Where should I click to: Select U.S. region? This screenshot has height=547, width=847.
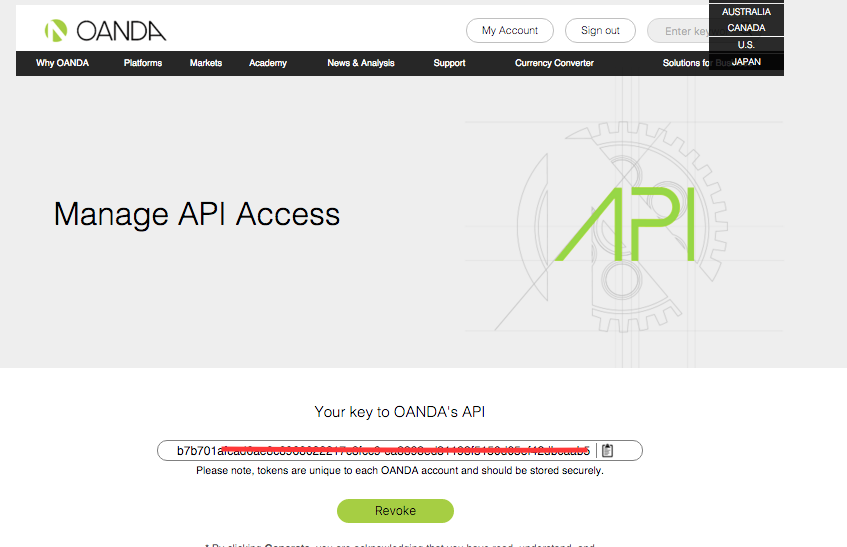pyautogui.click(x=746, y=45)
